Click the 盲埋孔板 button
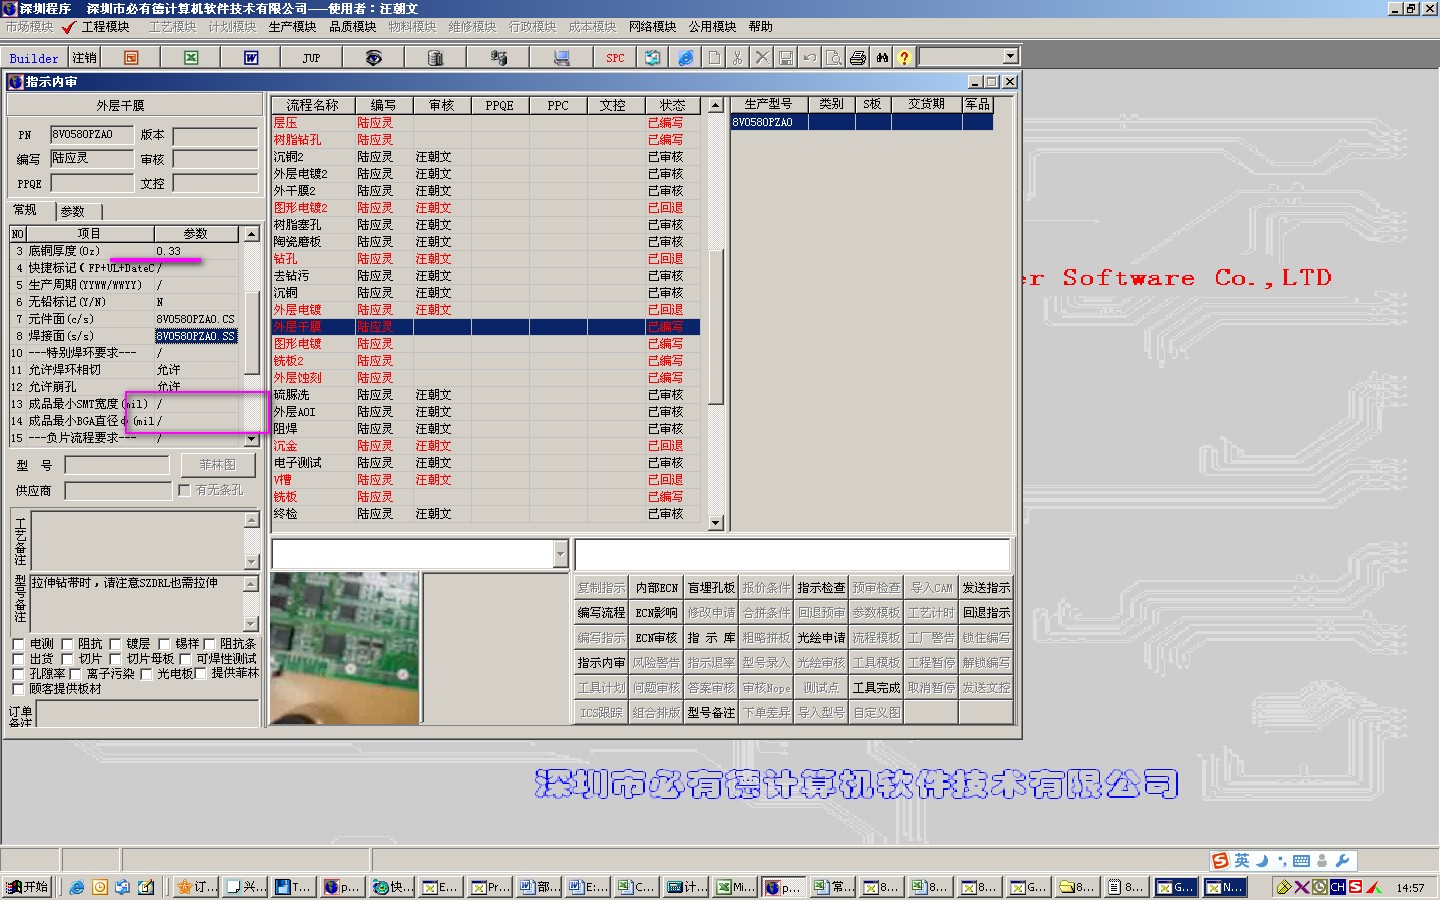 [x=711, y=588]
